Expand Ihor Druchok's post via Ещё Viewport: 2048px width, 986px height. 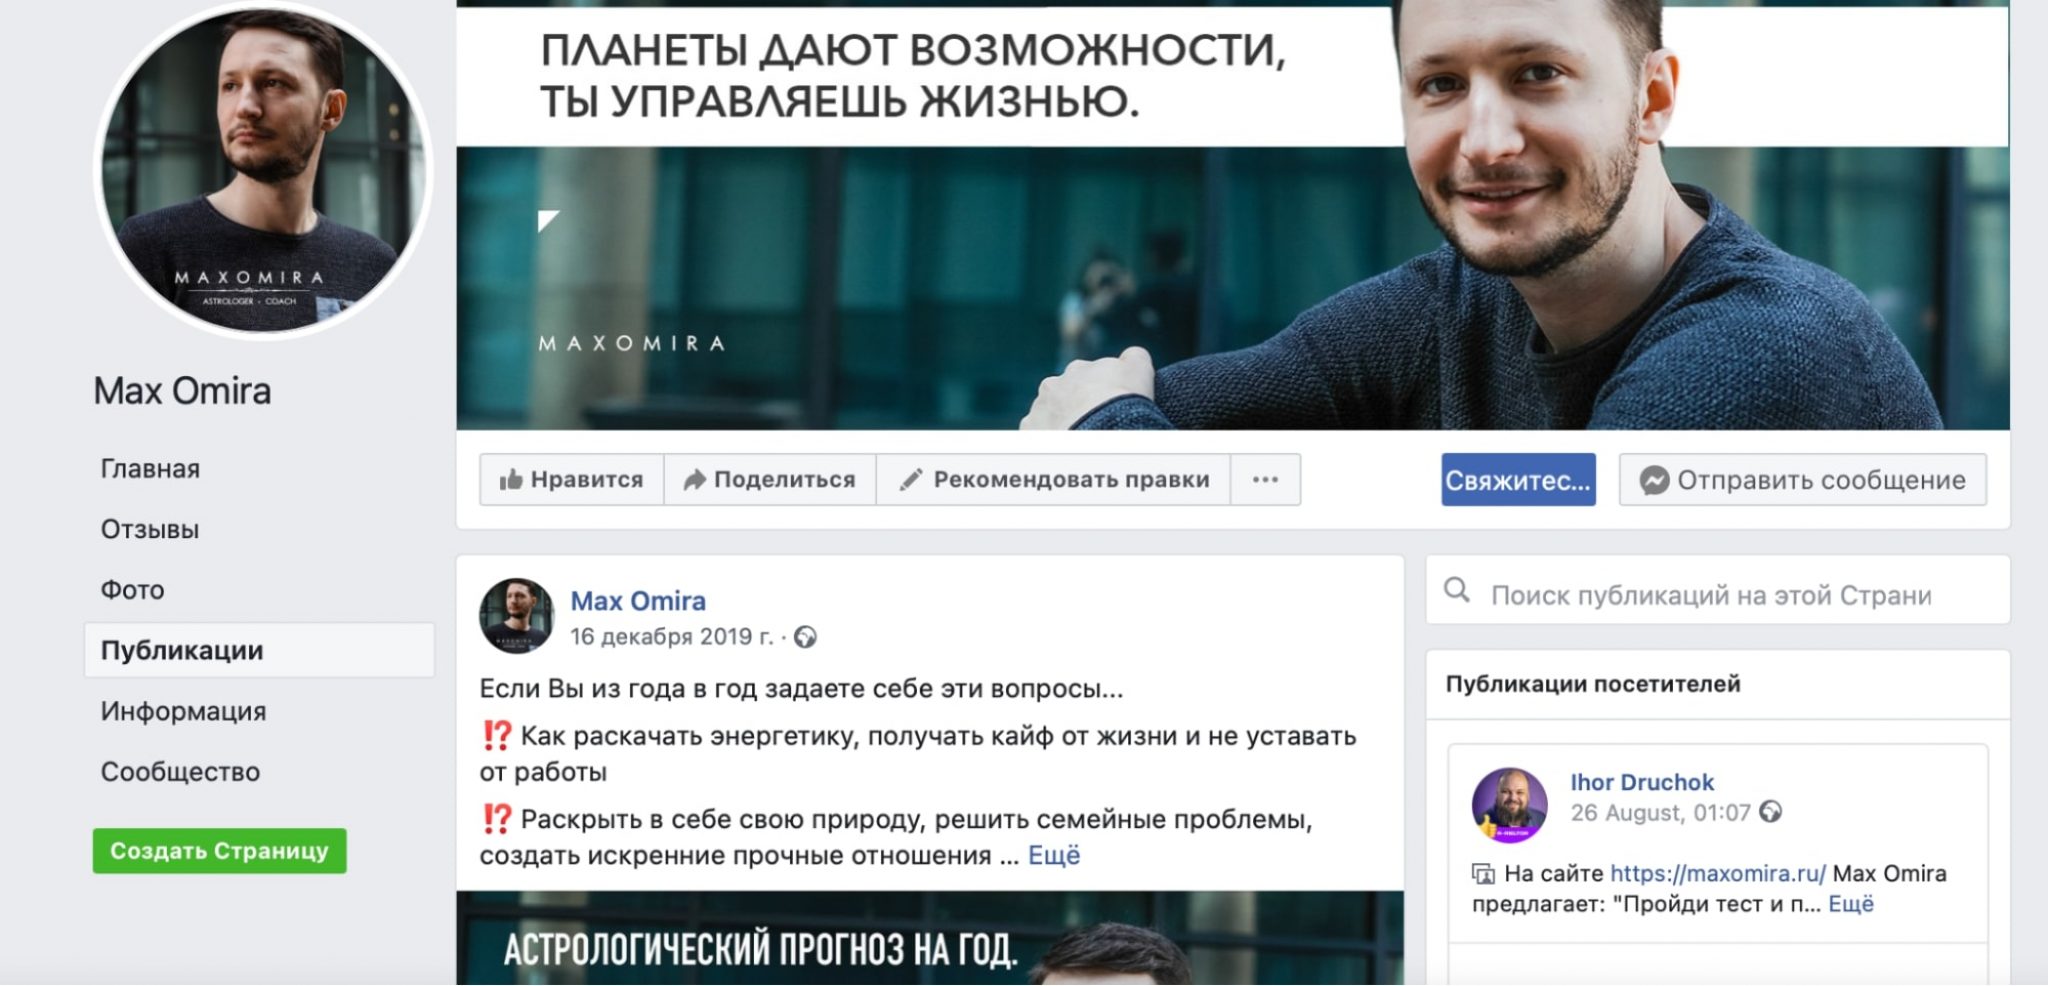(x=1851, y=904)
